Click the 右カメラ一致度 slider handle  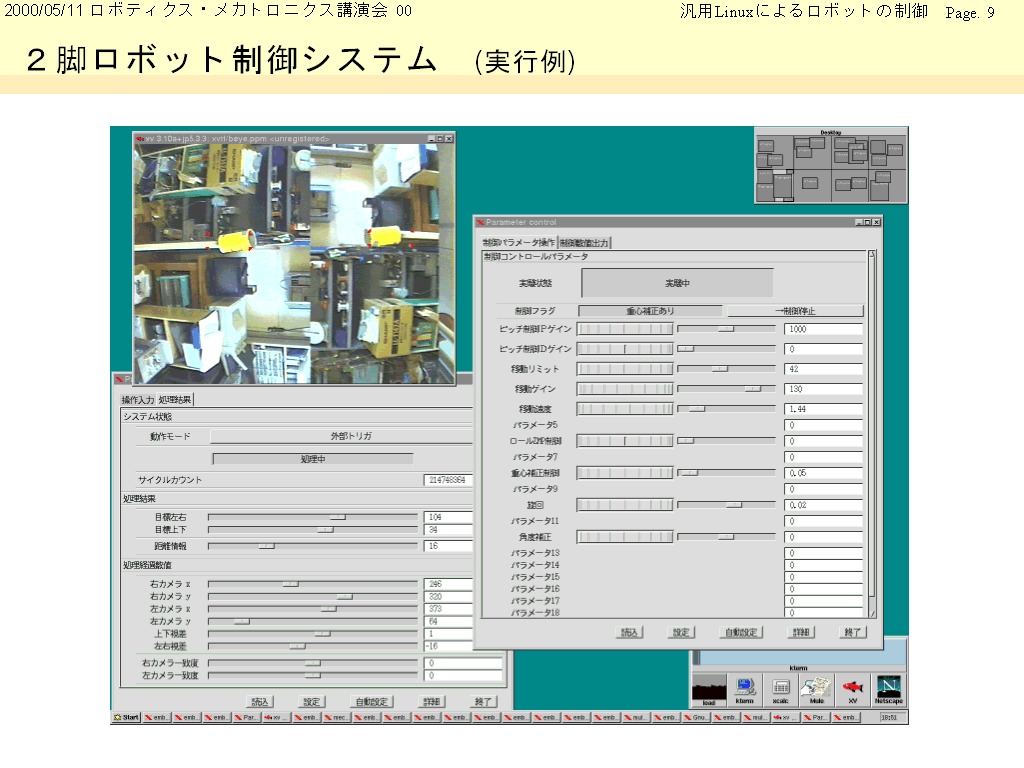tap(313, 663)
